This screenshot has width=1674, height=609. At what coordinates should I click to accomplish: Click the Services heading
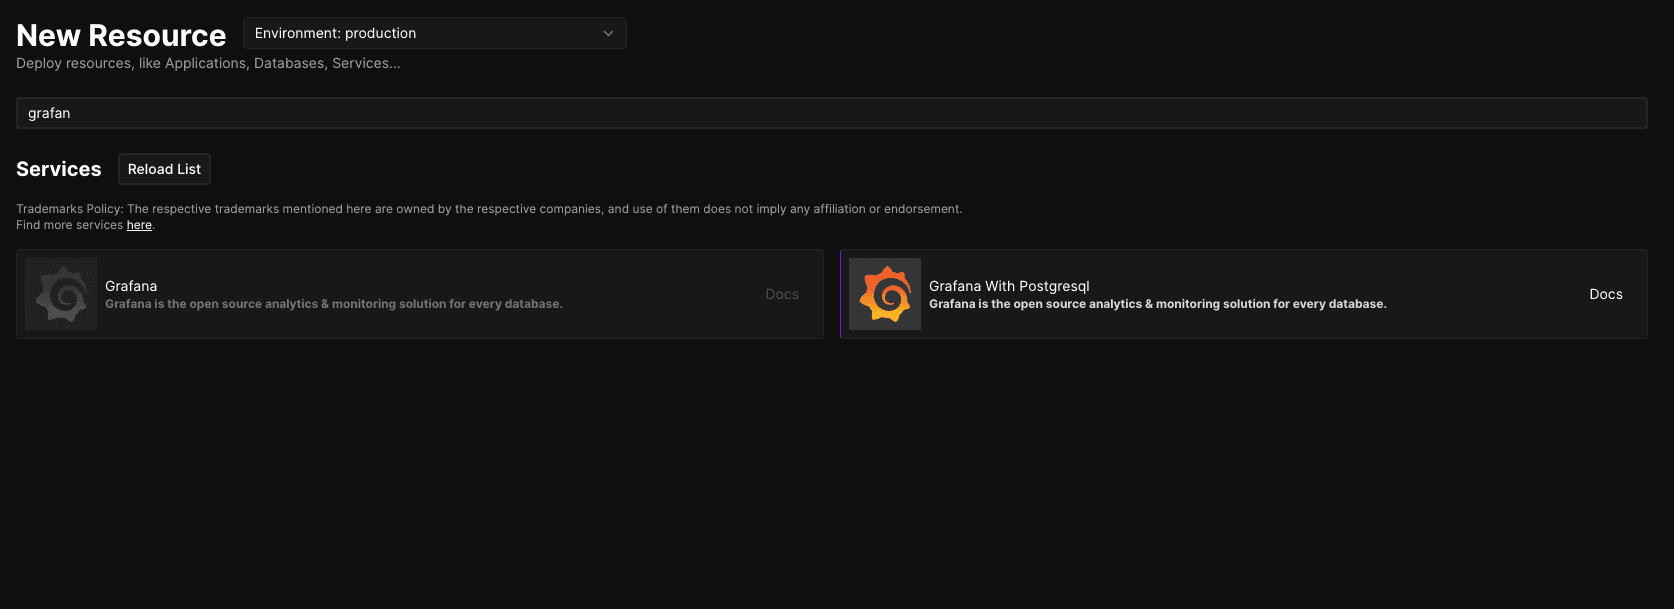(x=59, y=169)
